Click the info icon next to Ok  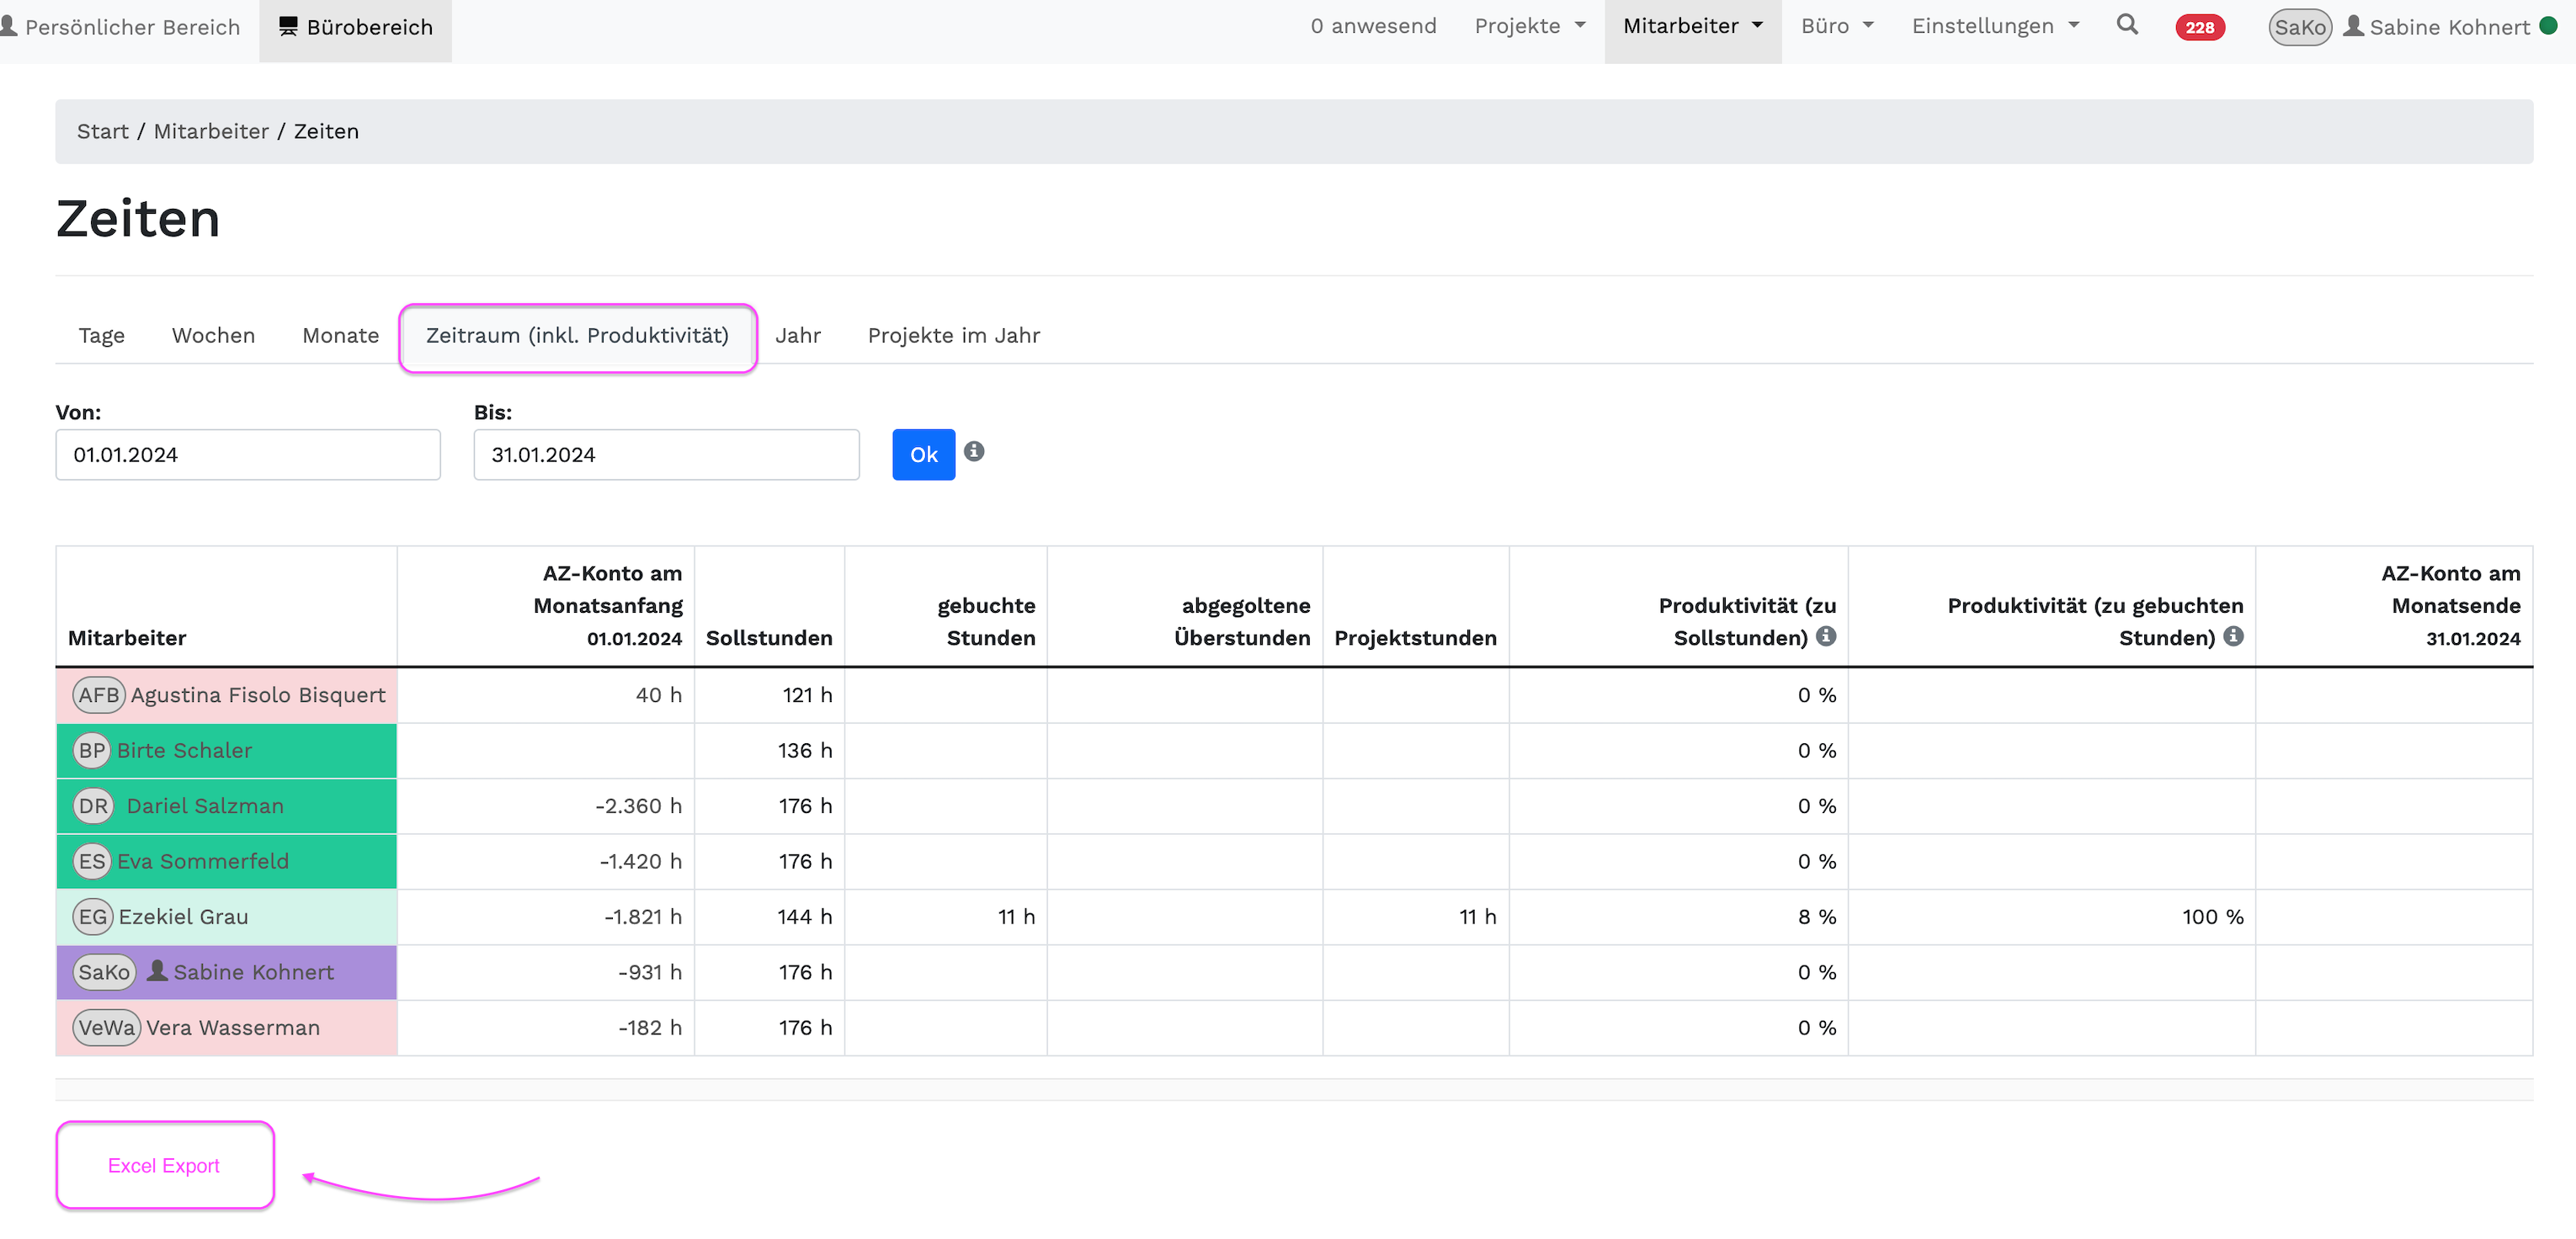tap(974, 452)
